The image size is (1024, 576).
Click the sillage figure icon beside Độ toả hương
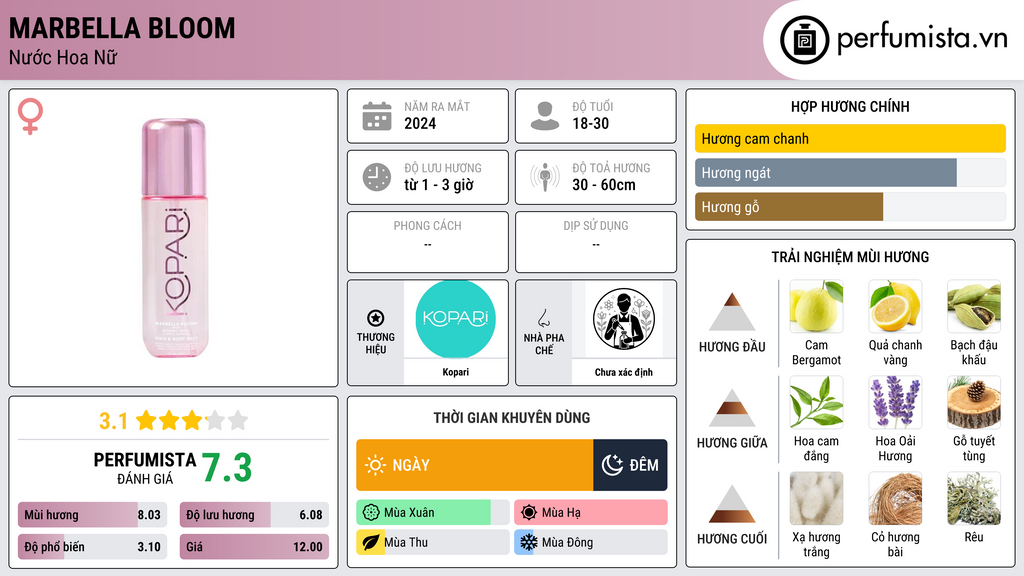tap(545, 177)
